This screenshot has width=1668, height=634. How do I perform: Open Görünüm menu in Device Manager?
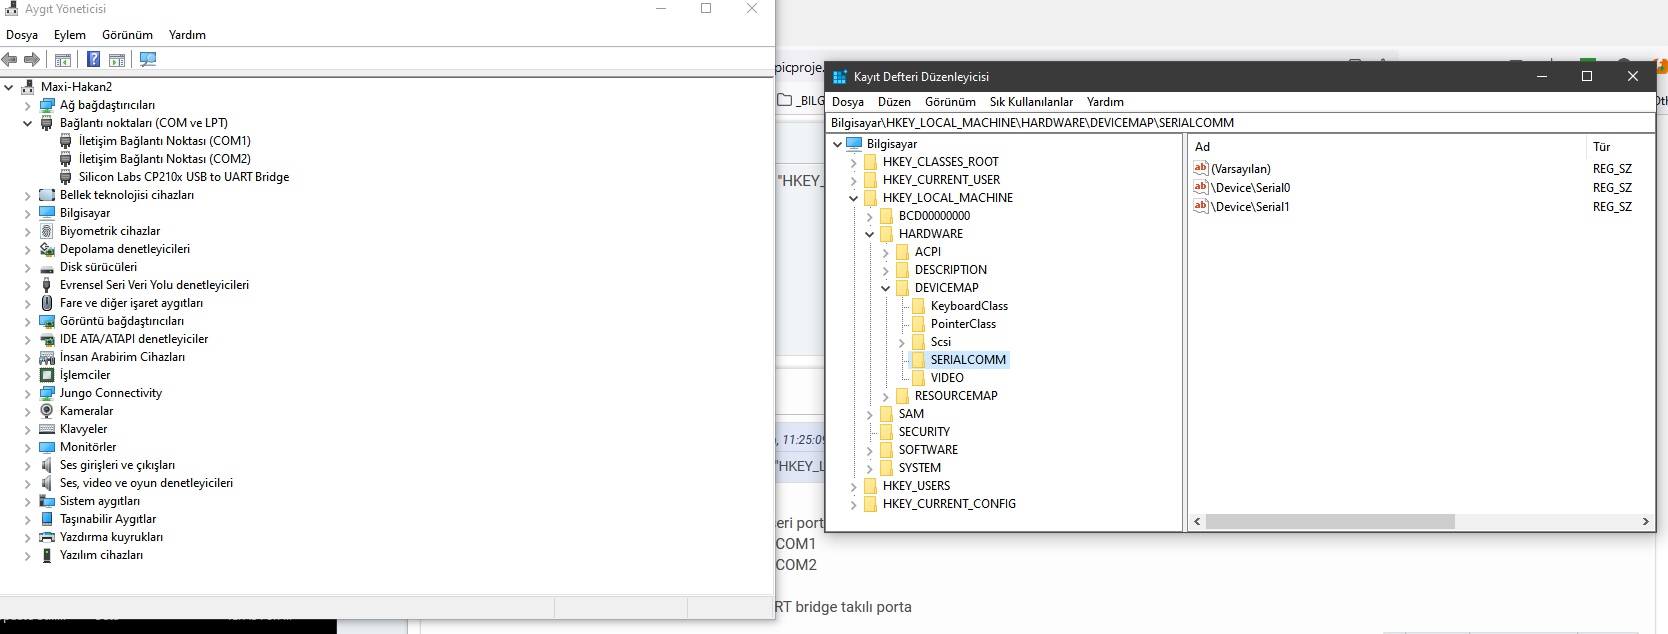127,35
